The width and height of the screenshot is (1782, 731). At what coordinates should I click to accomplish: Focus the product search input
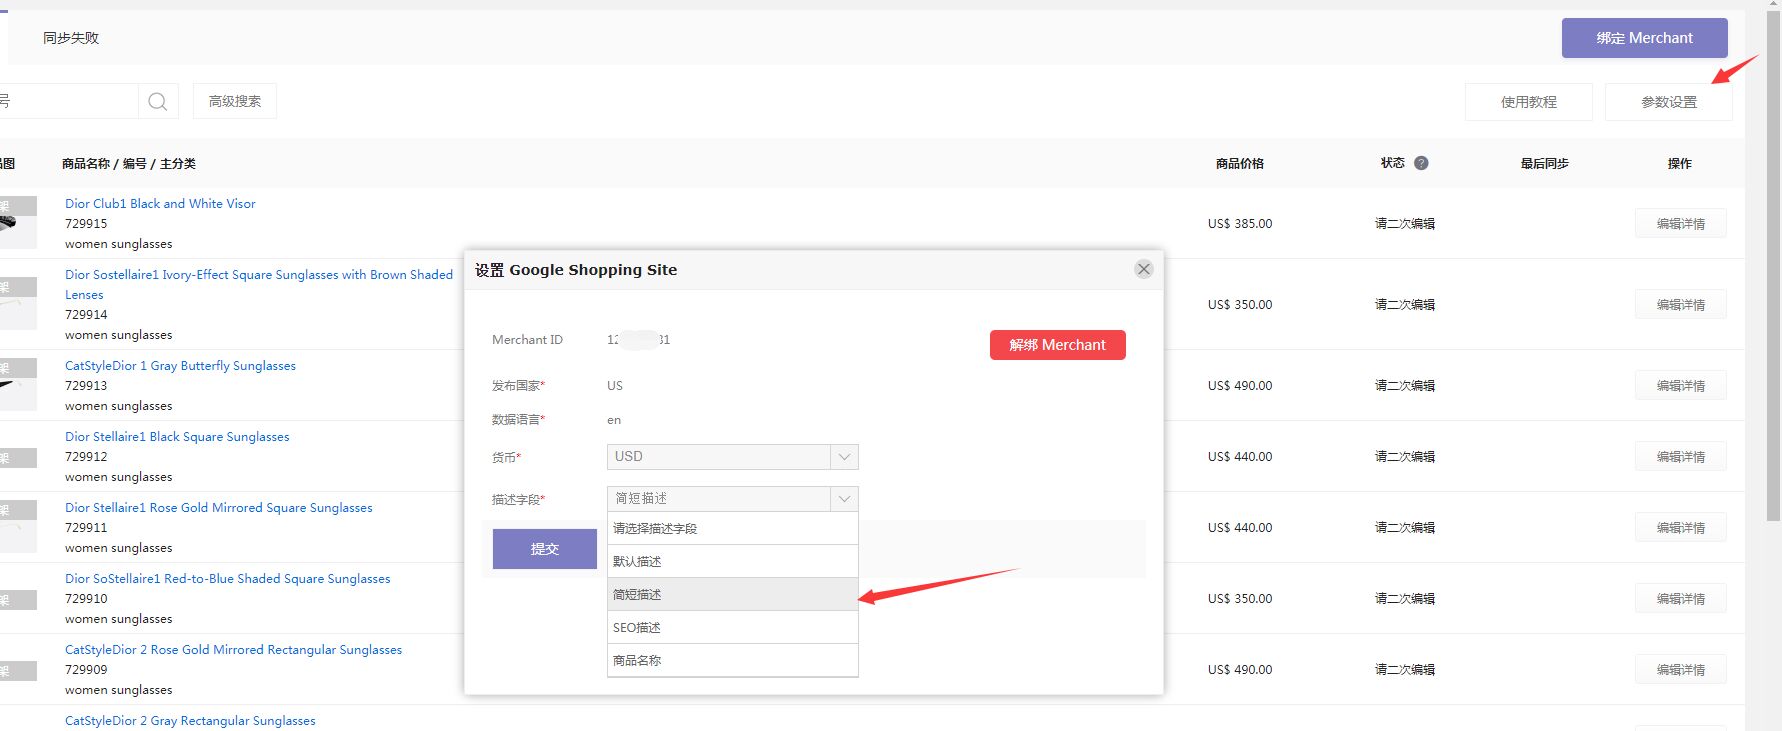[x=68, y=101]
